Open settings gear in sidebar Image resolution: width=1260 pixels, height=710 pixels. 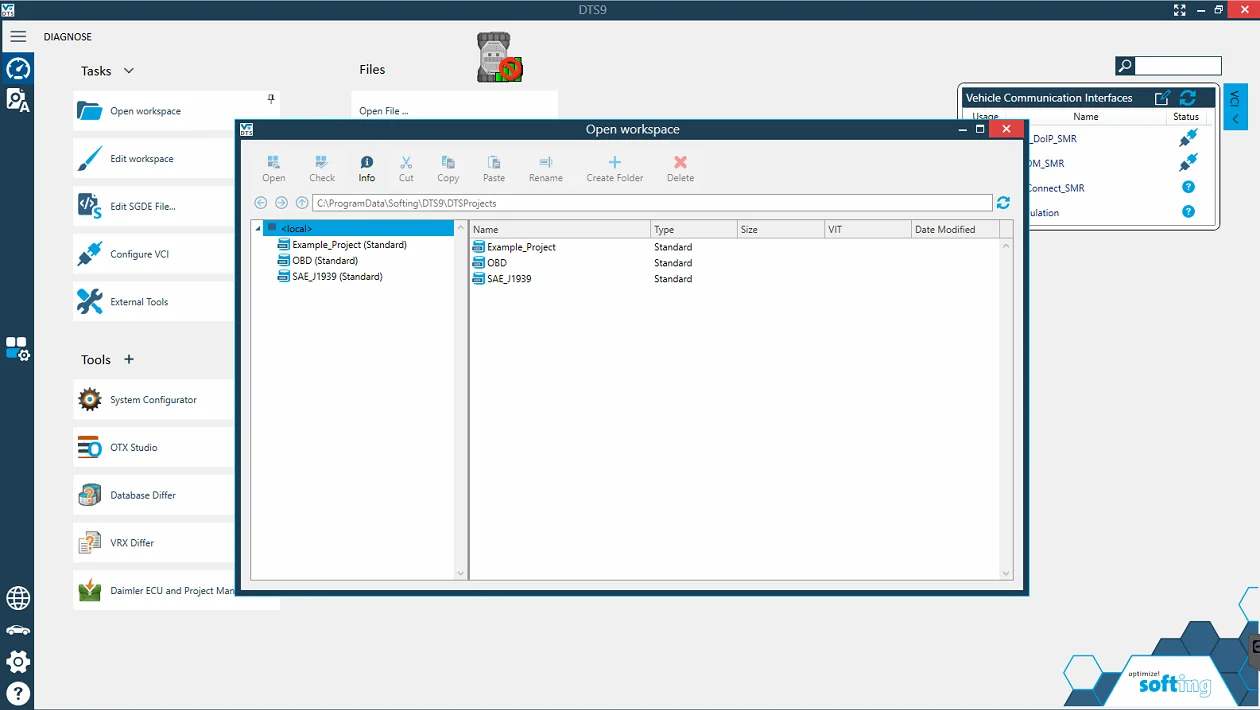17,661
